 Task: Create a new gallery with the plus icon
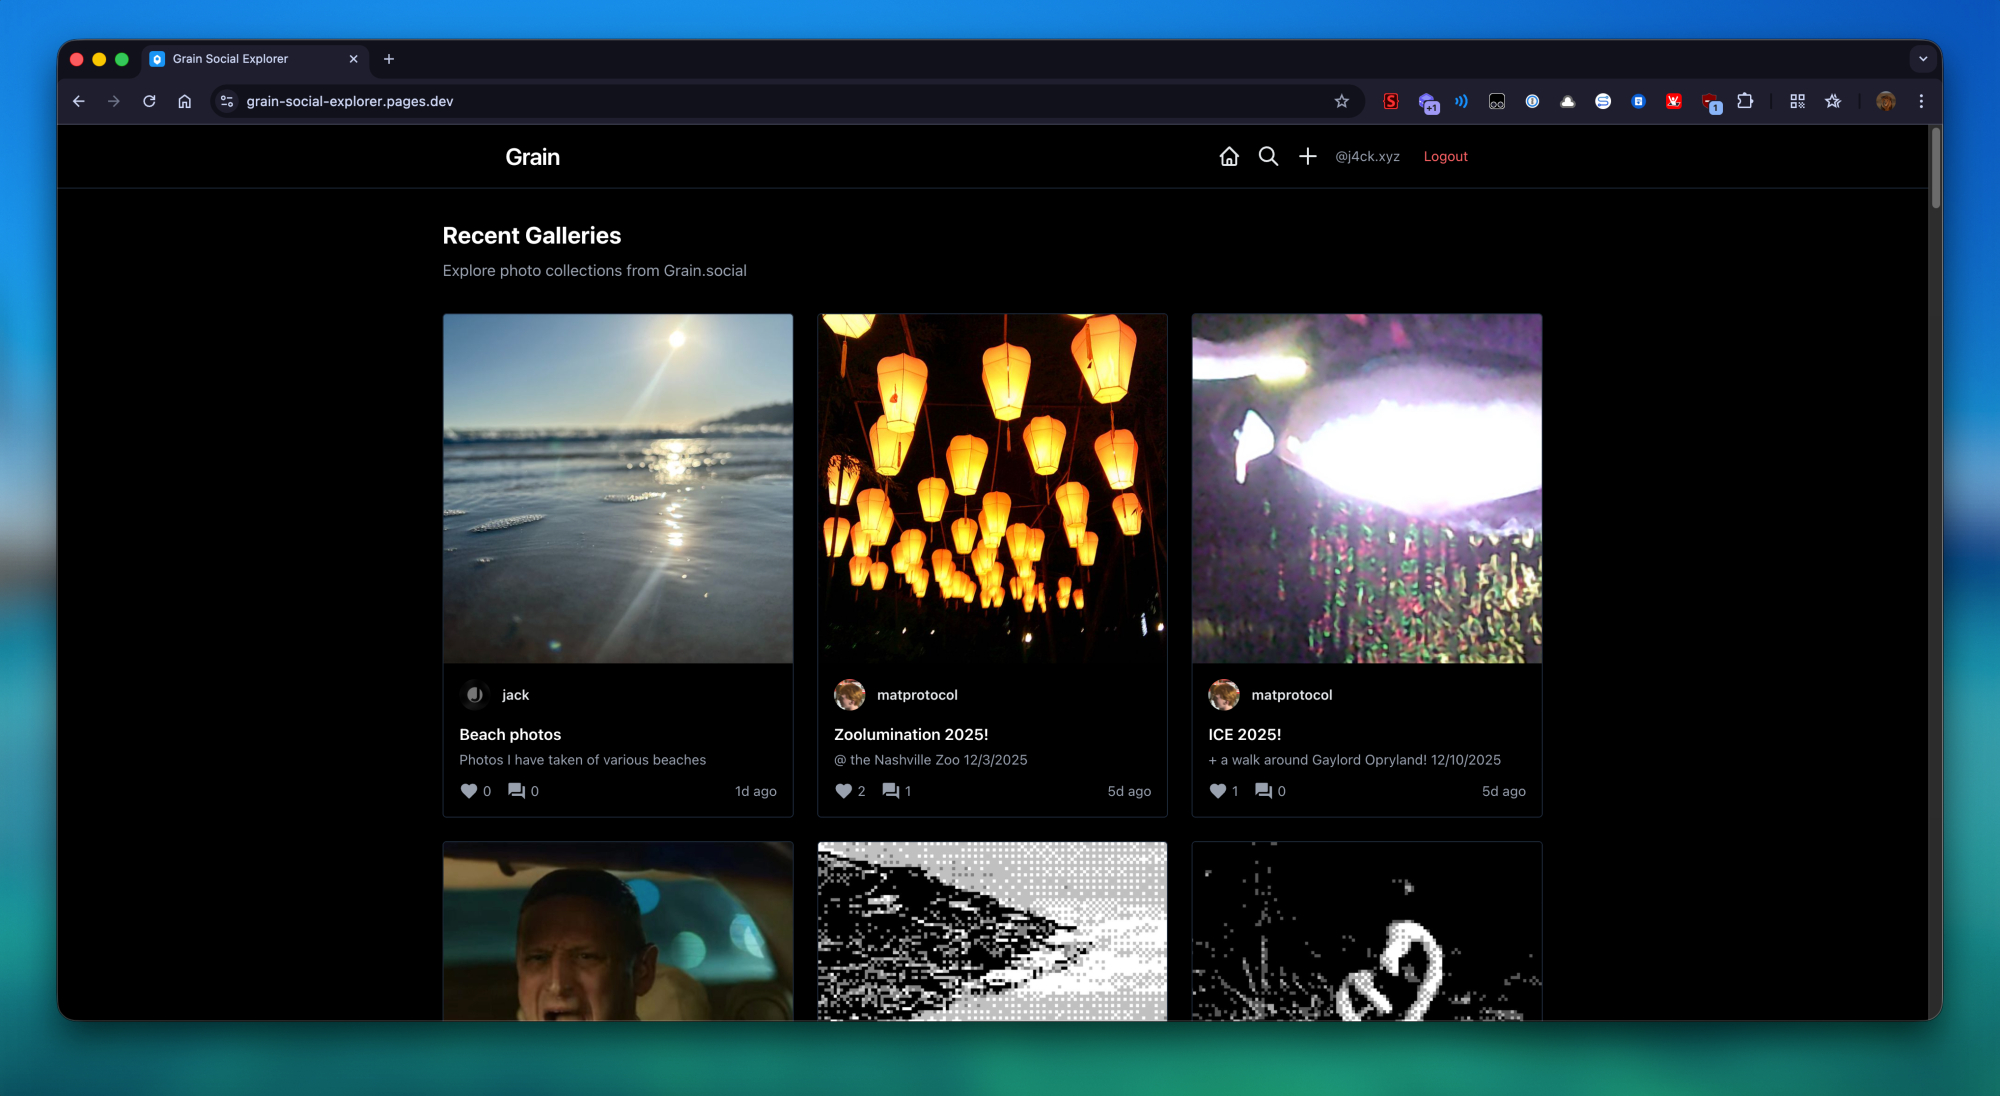click(x=1307, y=156)
